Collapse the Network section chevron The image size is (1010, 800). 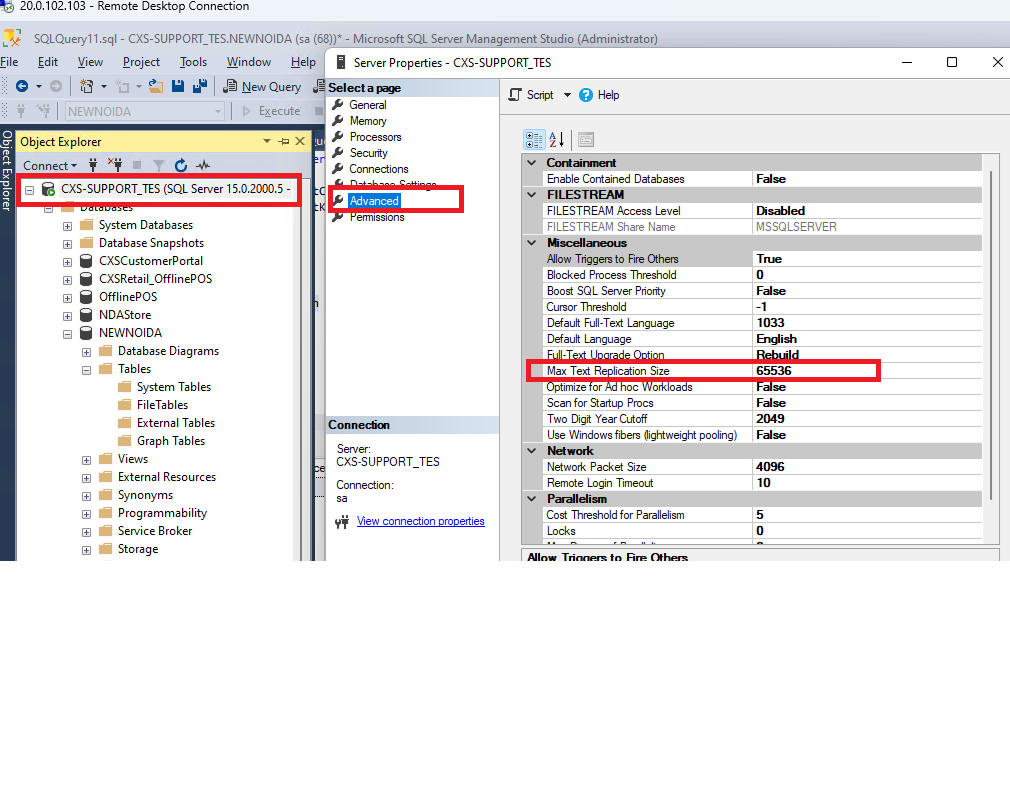pos(532,451)
